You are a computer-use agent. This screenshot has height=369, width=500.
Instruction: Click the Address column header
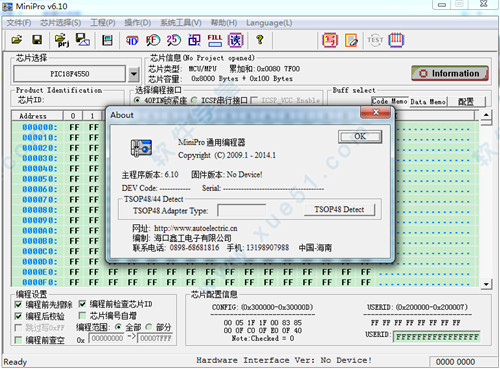(37, 116)
